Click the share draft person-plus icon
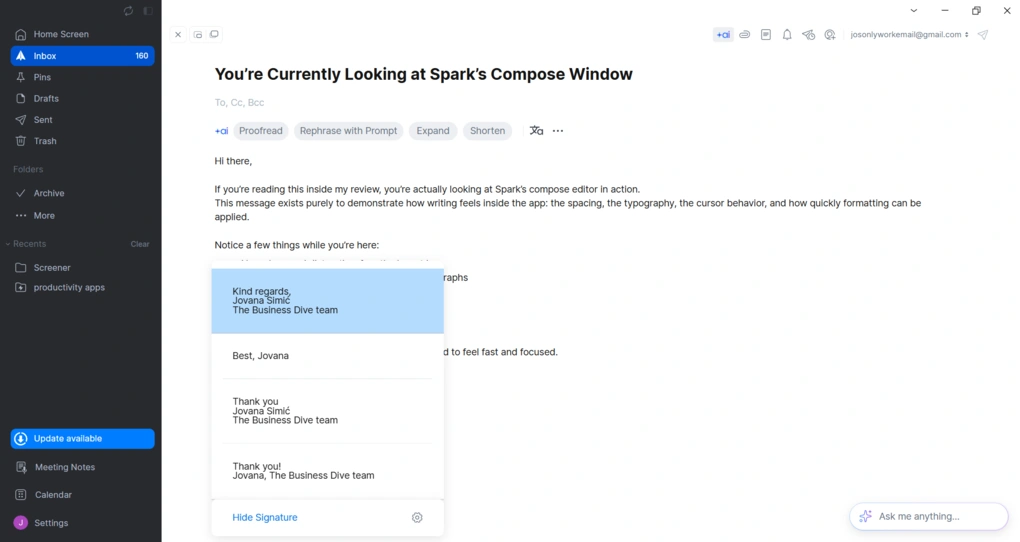The image size is (1020, 542). [830, 34]
